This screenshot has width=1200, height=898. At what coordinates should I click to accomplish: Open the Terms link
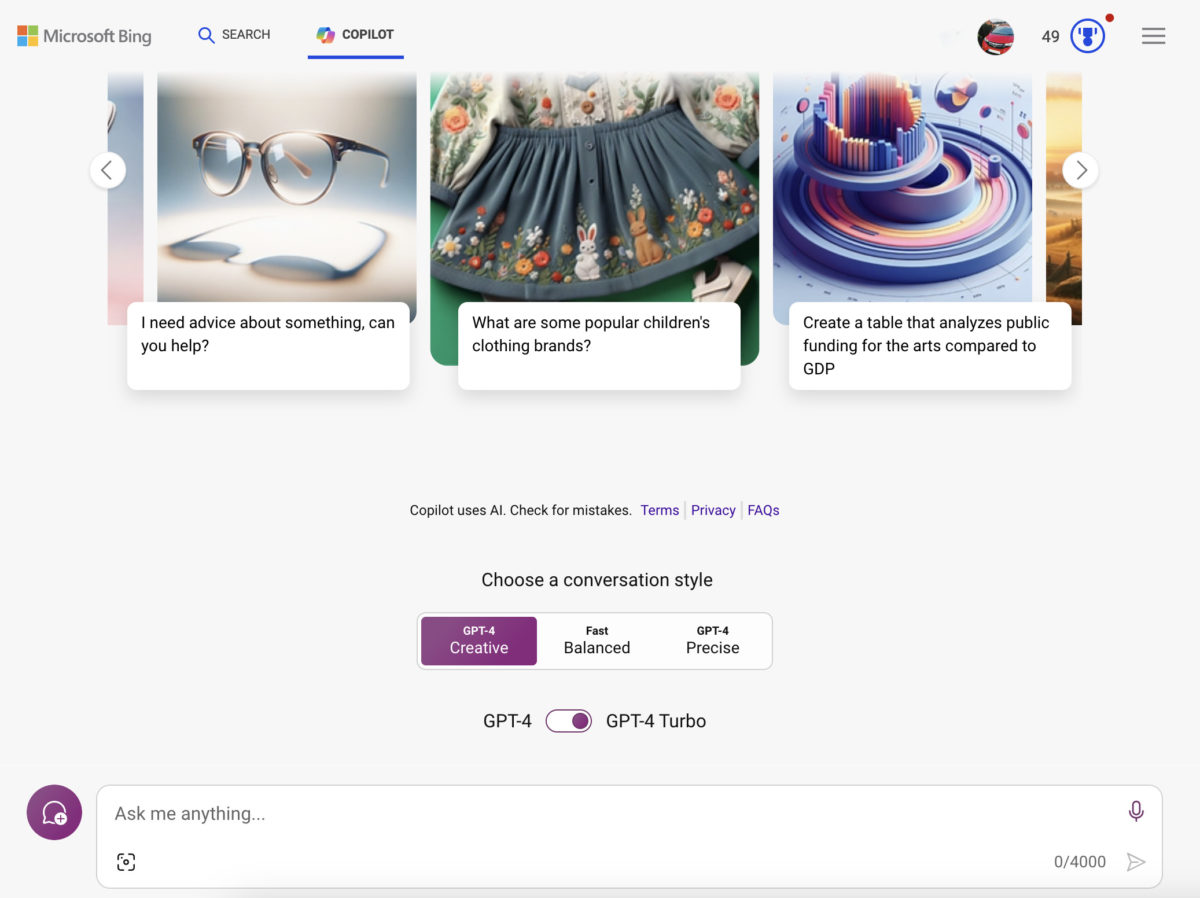tap(660, 510)
